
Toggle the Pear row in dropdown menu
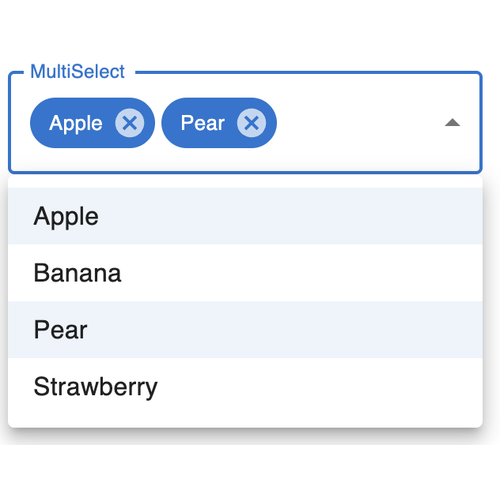[245, 330]
